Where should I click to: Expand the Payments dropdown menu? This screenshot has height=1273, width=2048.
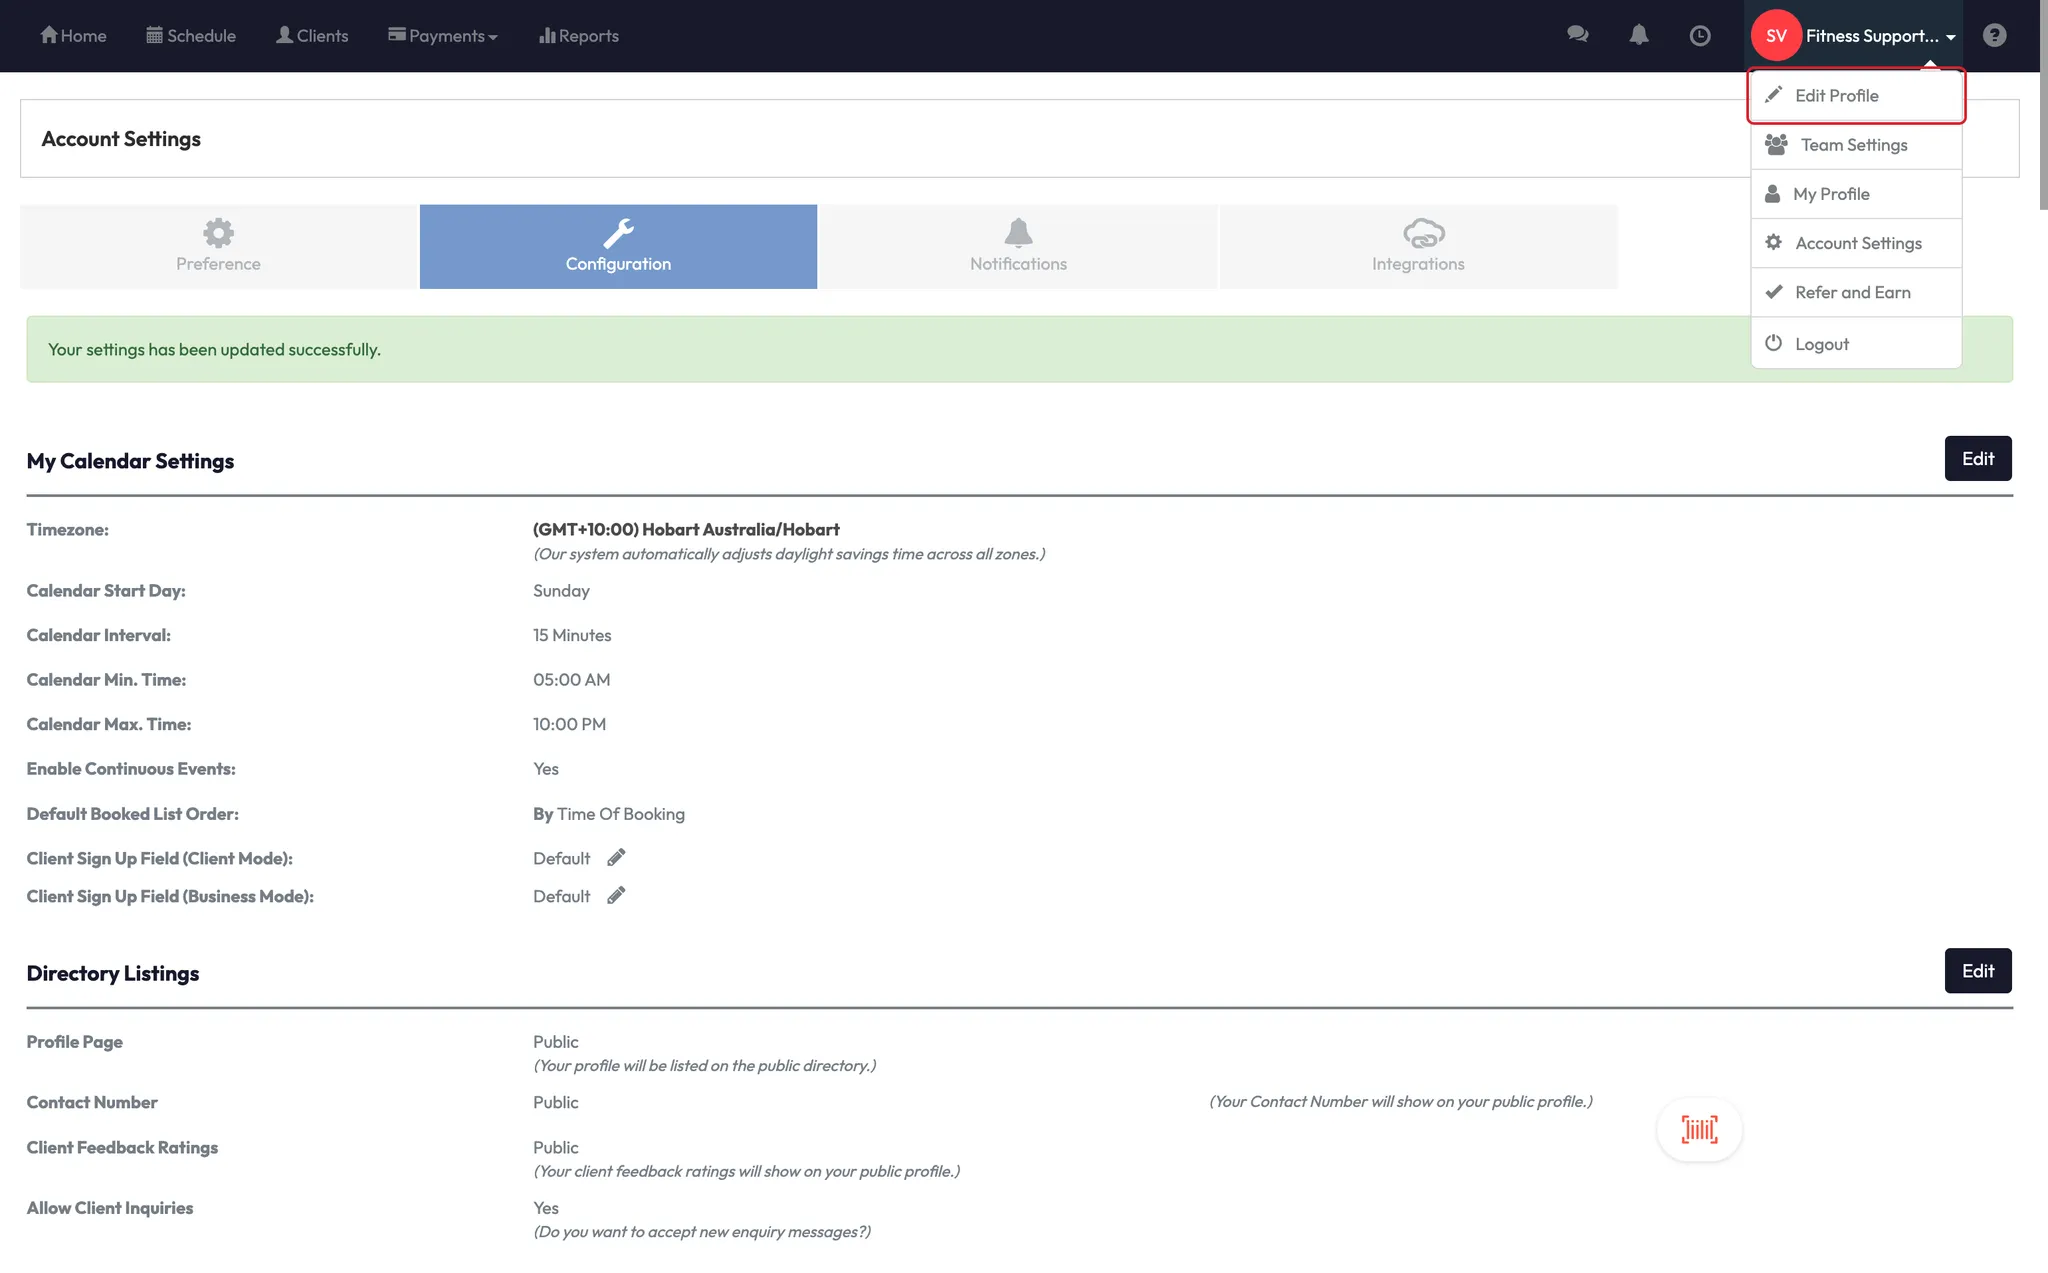tap(443, 36)
